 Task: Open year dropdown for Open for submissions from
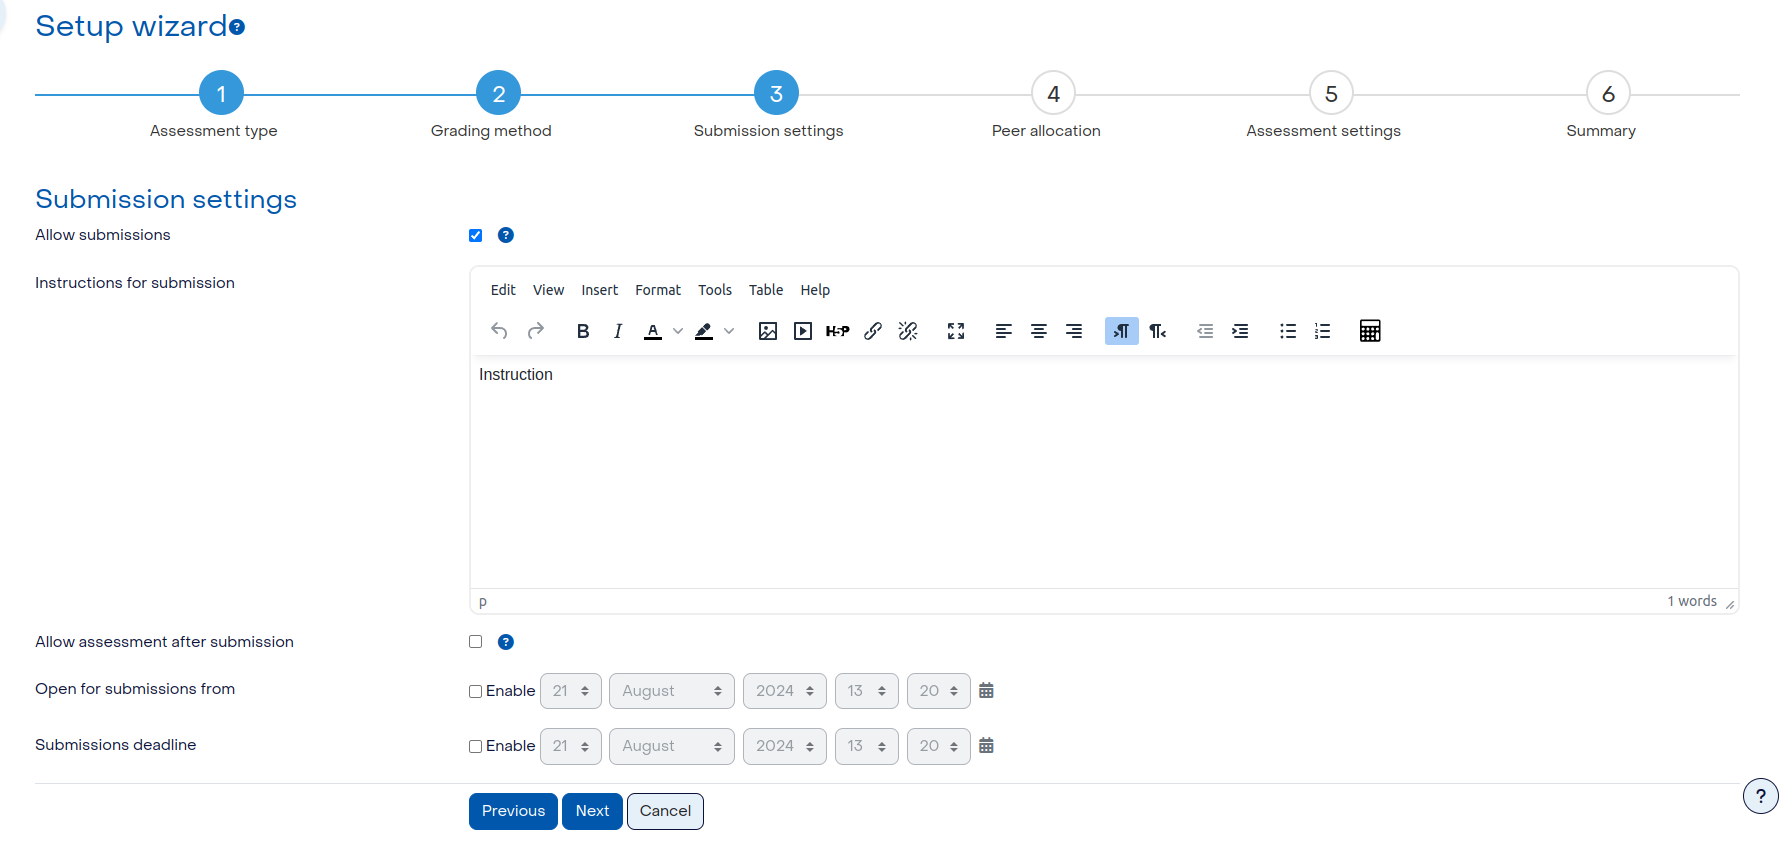(785, 691)
